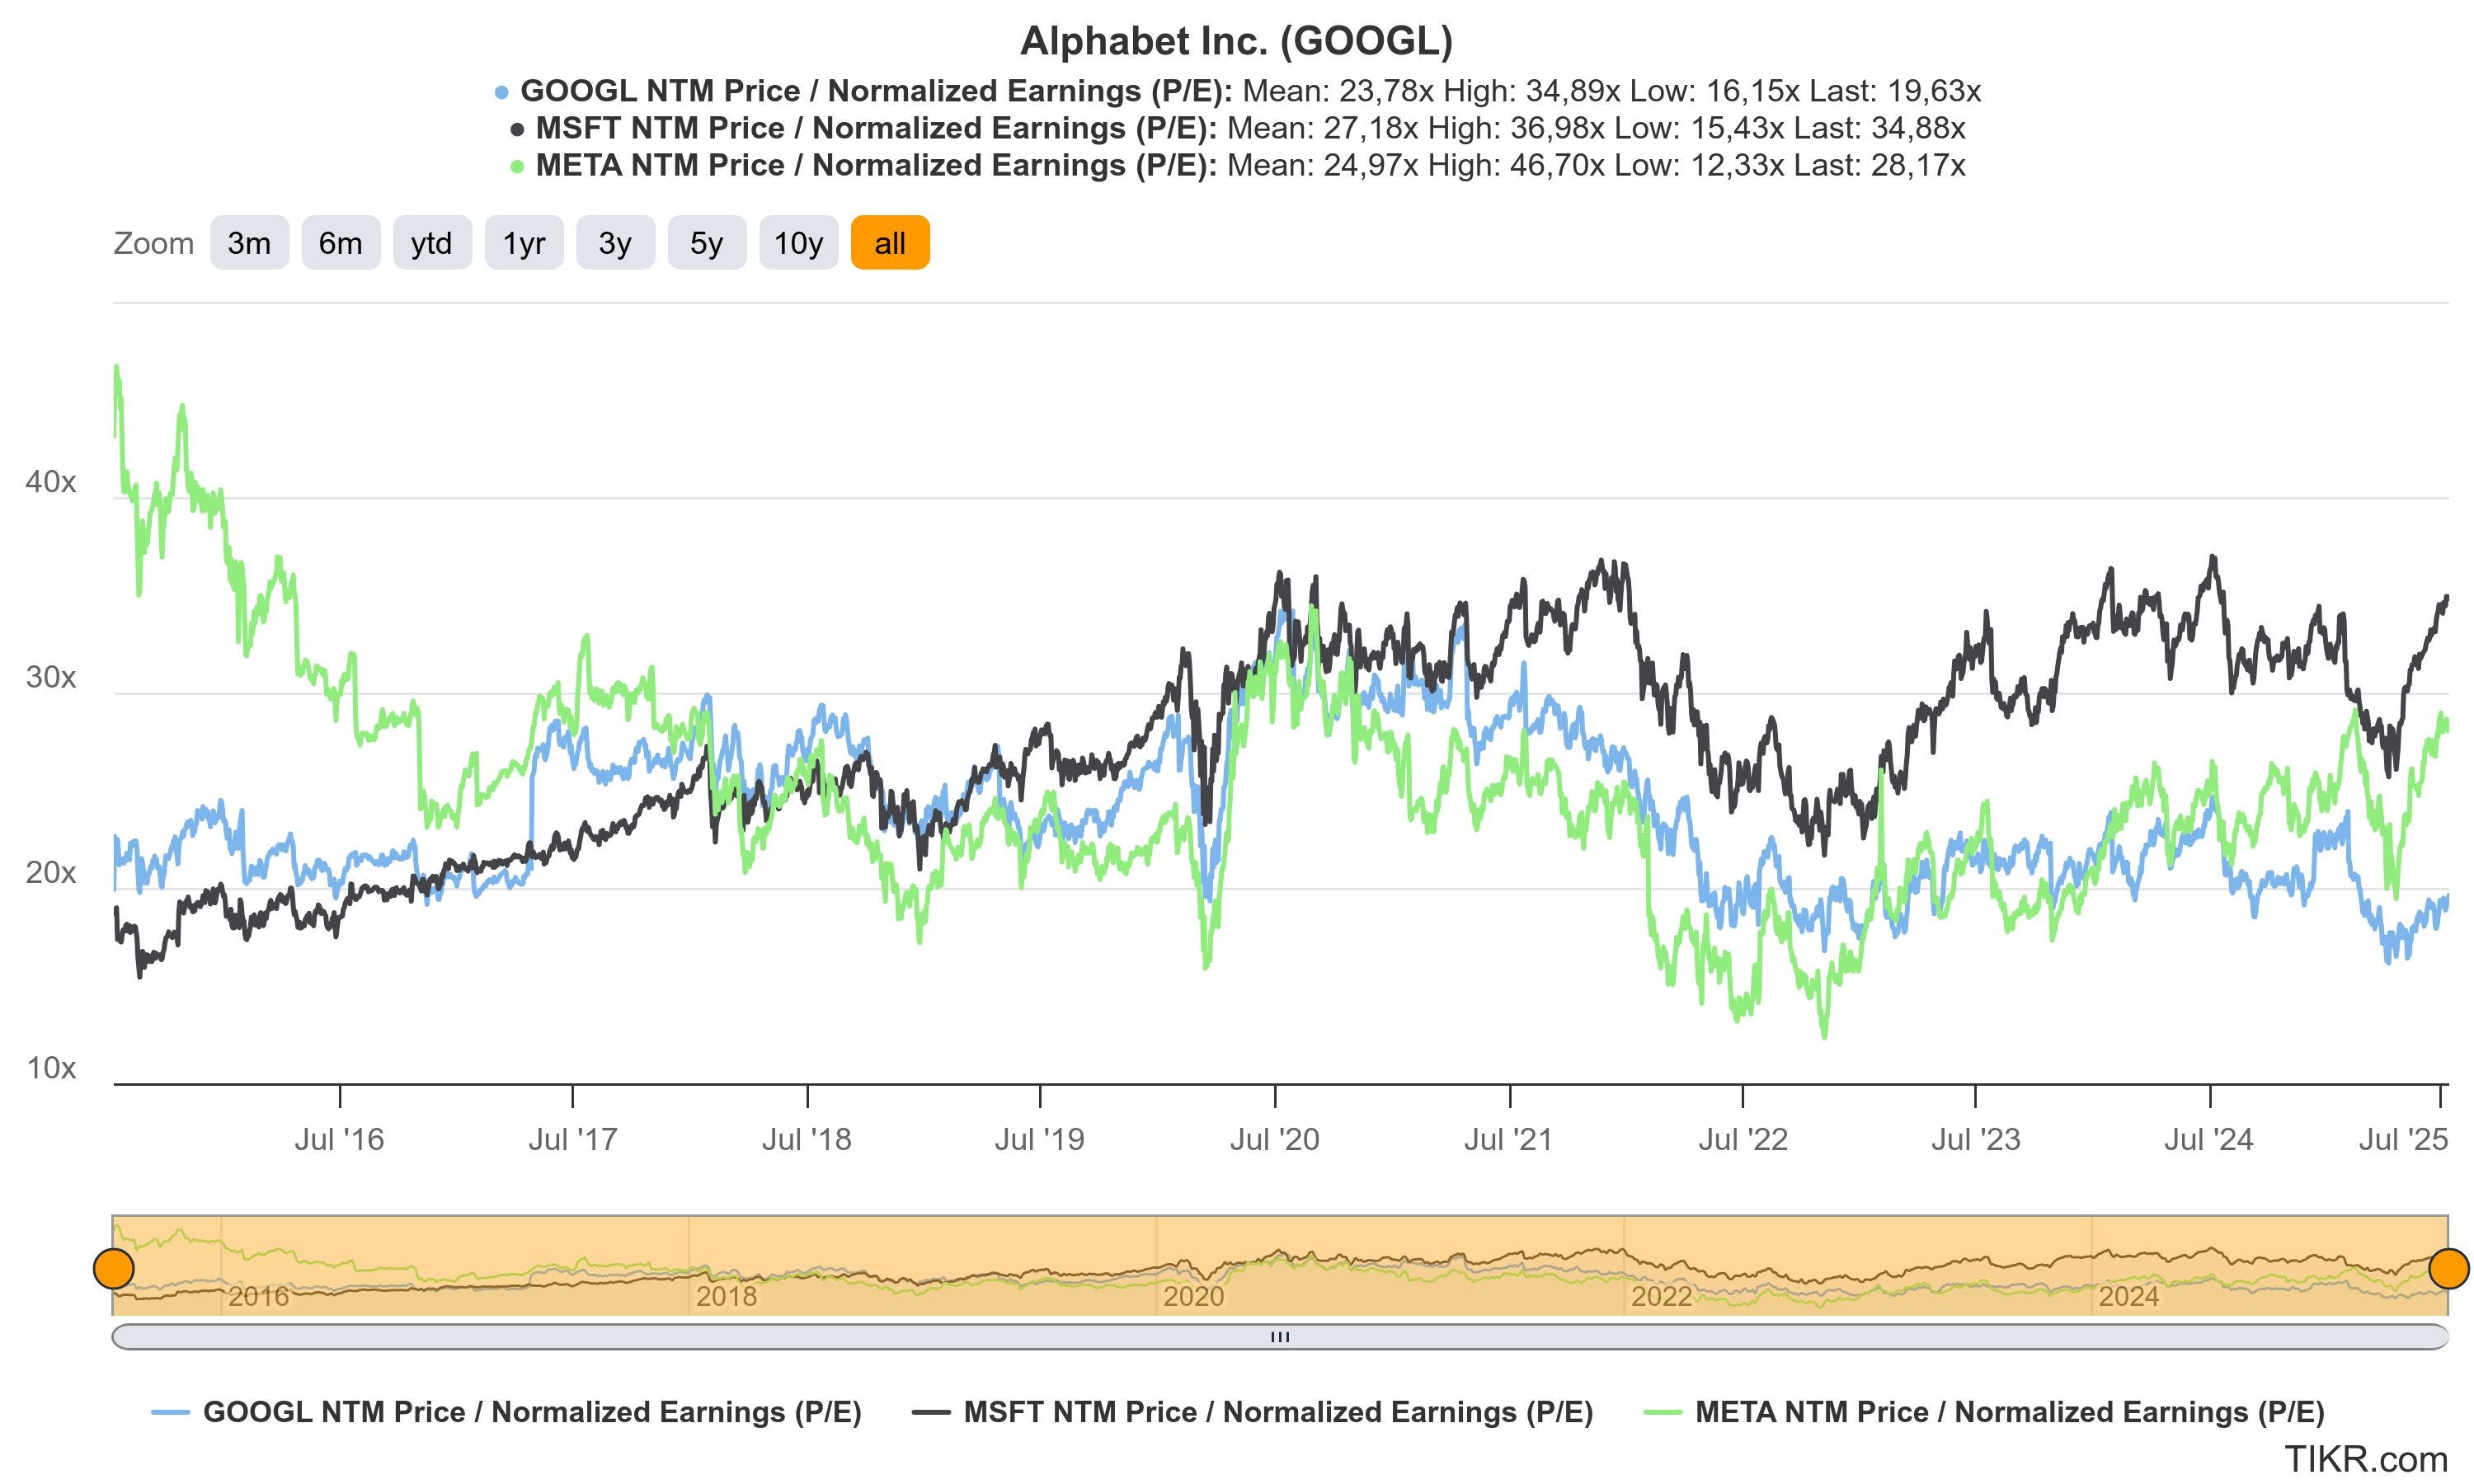Set zoom range to 3m
The height and width of the screenshot is (1484, 2474).
(x=249, y=243)
